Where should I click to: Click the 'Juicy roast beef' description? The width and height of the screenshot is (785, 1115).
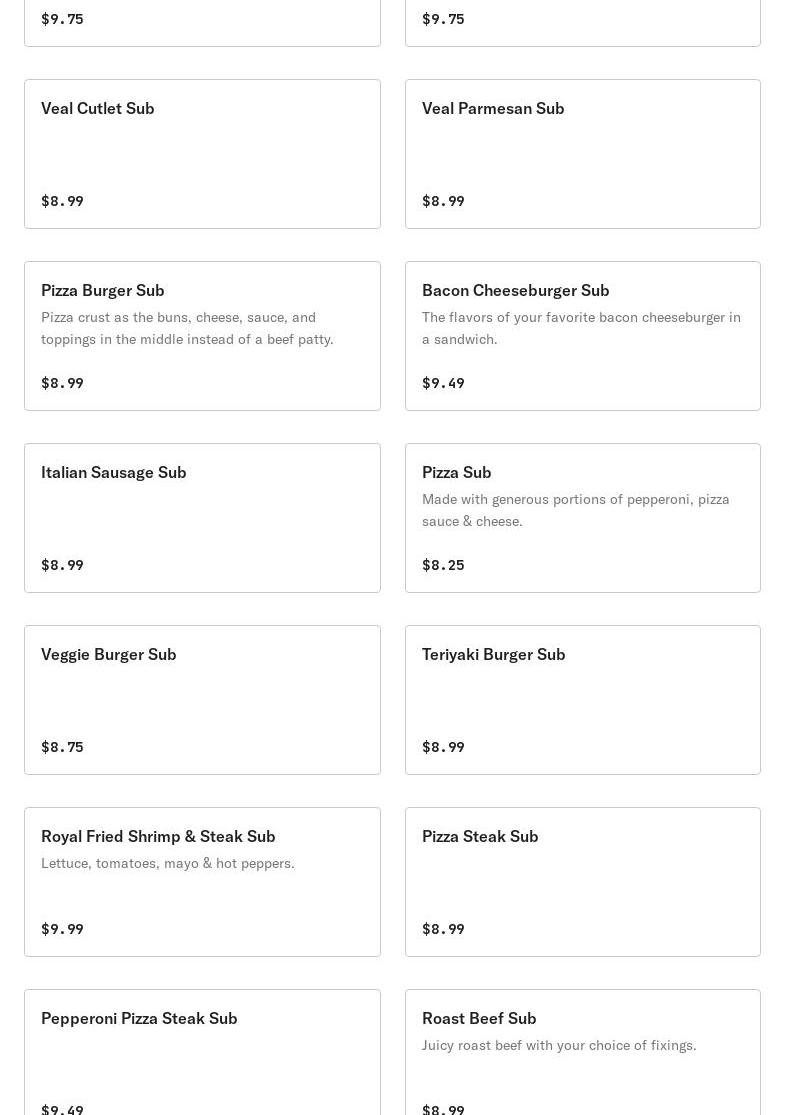(559, 1045)
